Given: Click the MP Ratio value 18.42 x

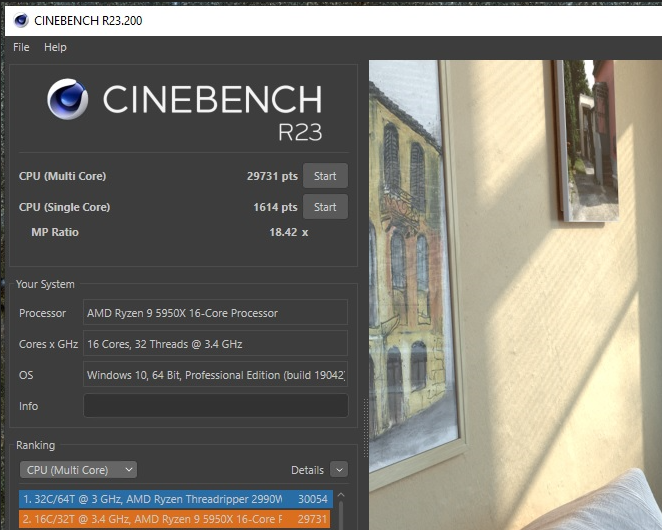Looking at the screenshot, I should coord(289,232).
